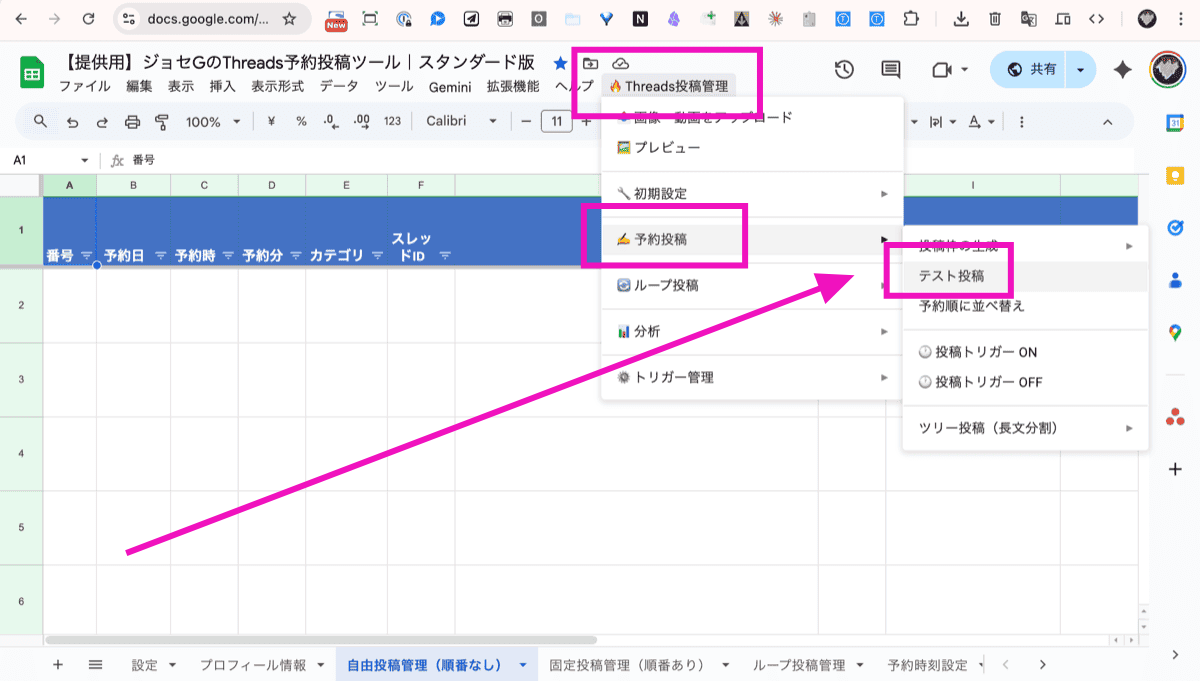
Task: Open the 分析 menu entry
Action: coord(752,331)
